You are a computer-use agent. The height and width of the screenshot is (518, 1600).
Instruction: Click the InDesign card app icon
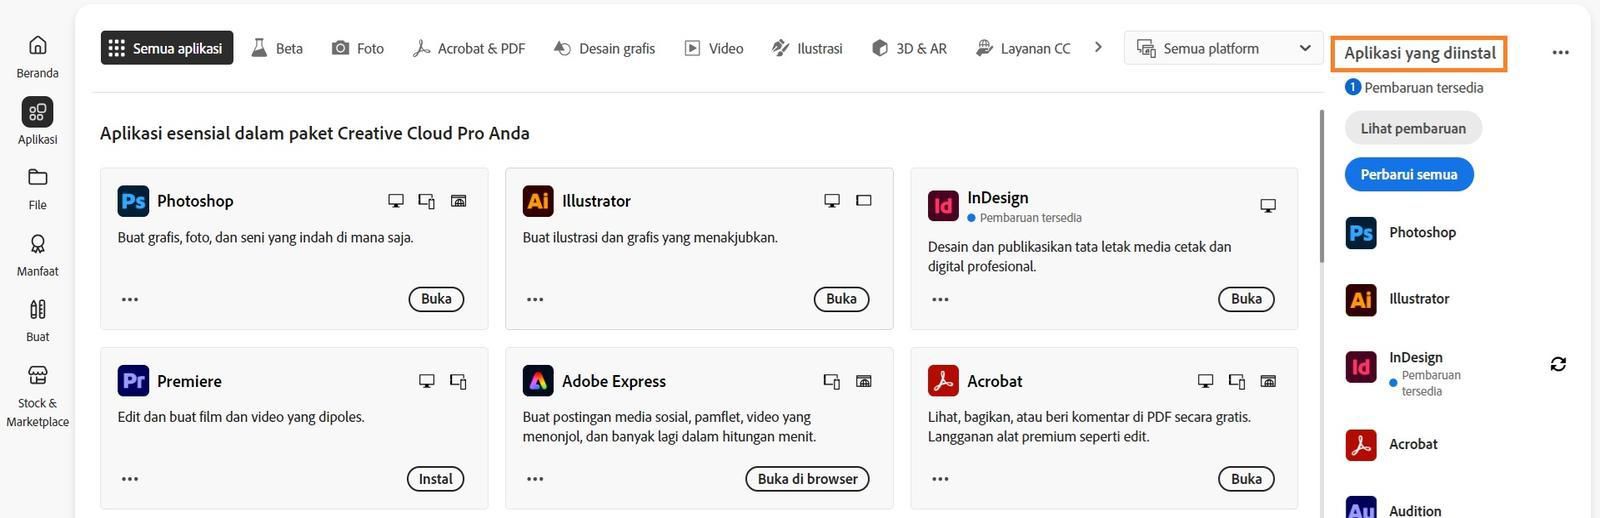point(943,206)
